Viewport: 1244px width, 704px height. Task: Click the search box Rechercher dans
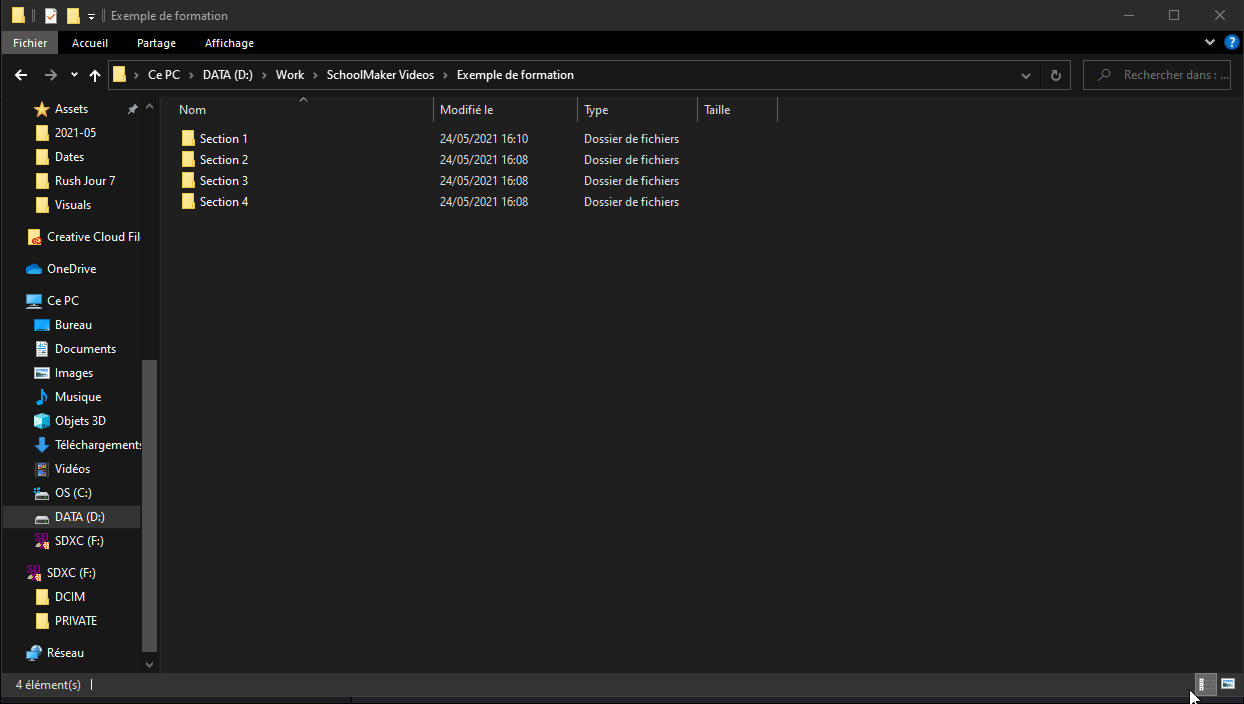point(1158,75)
